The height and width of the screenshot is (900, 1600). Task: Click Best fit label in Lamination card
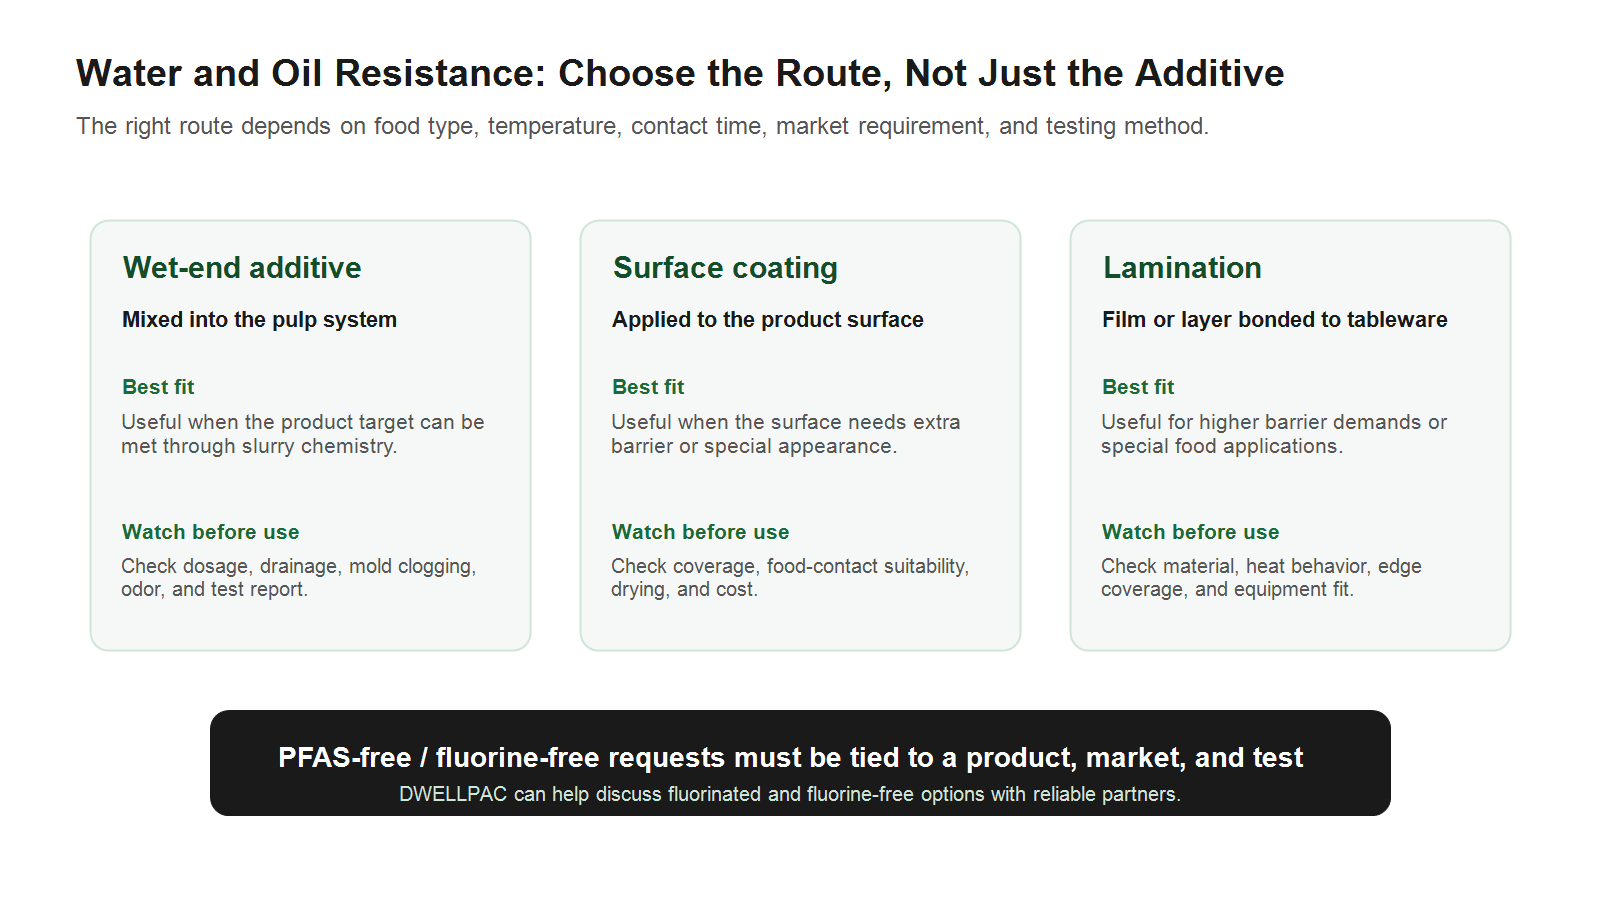1138,387
